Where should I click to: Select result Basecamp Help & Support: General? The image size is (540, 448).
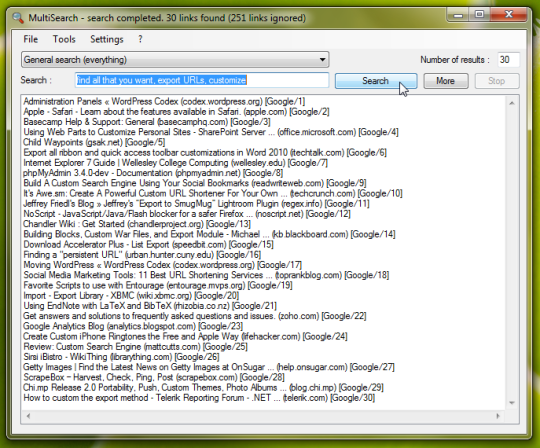click(147, 122)
